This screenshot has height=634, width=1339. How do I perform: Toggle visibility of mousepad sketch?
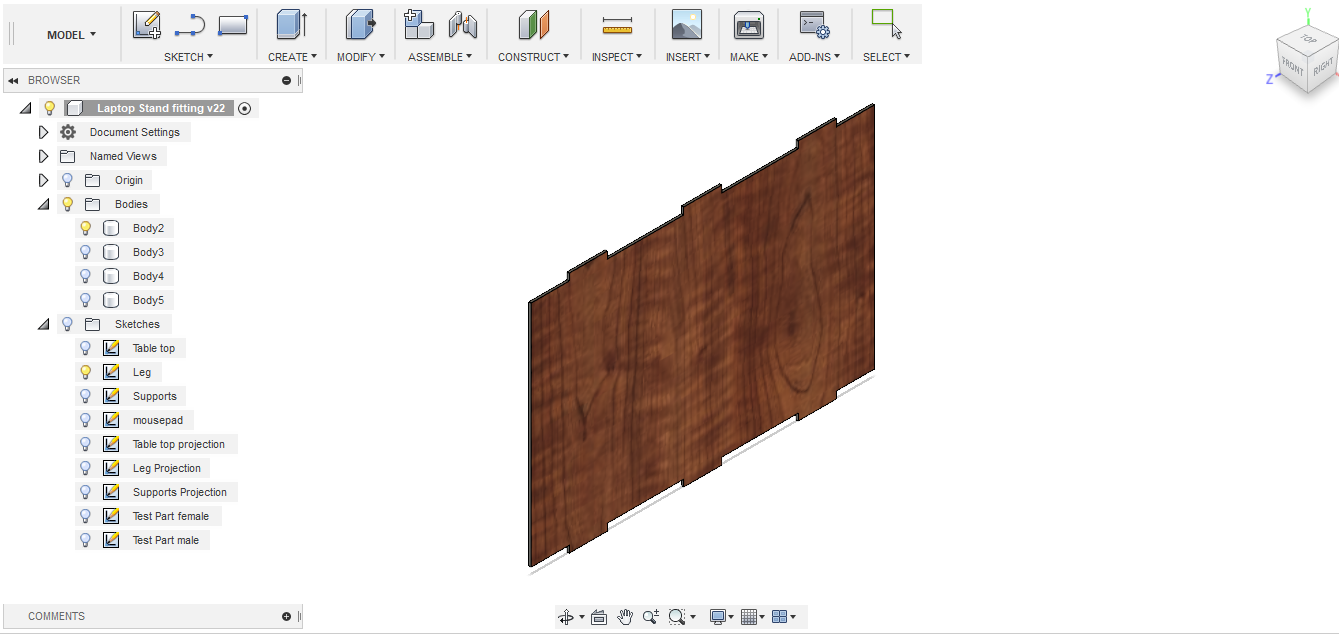click(86, 420)
